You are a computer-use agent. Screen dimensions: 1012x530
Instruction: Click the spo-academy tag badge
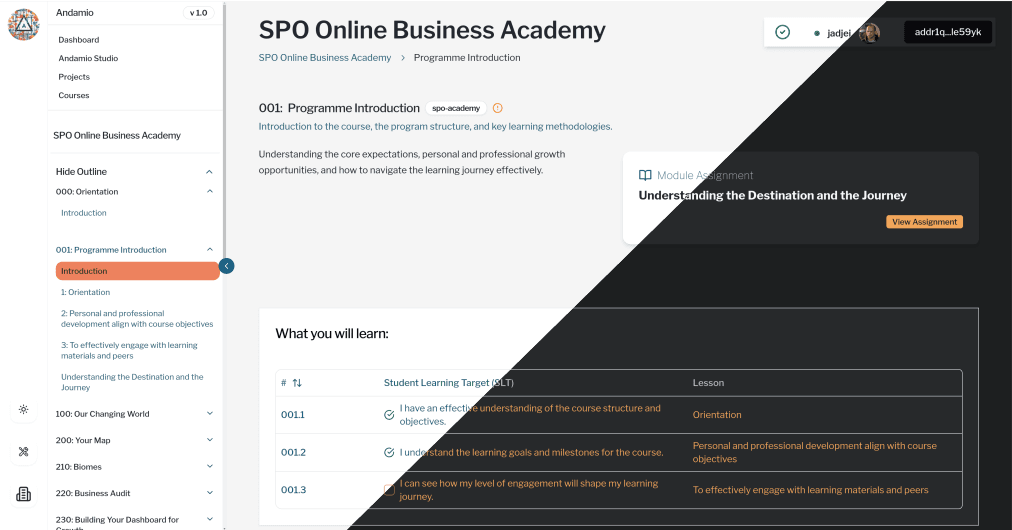[x=456, y=108]
